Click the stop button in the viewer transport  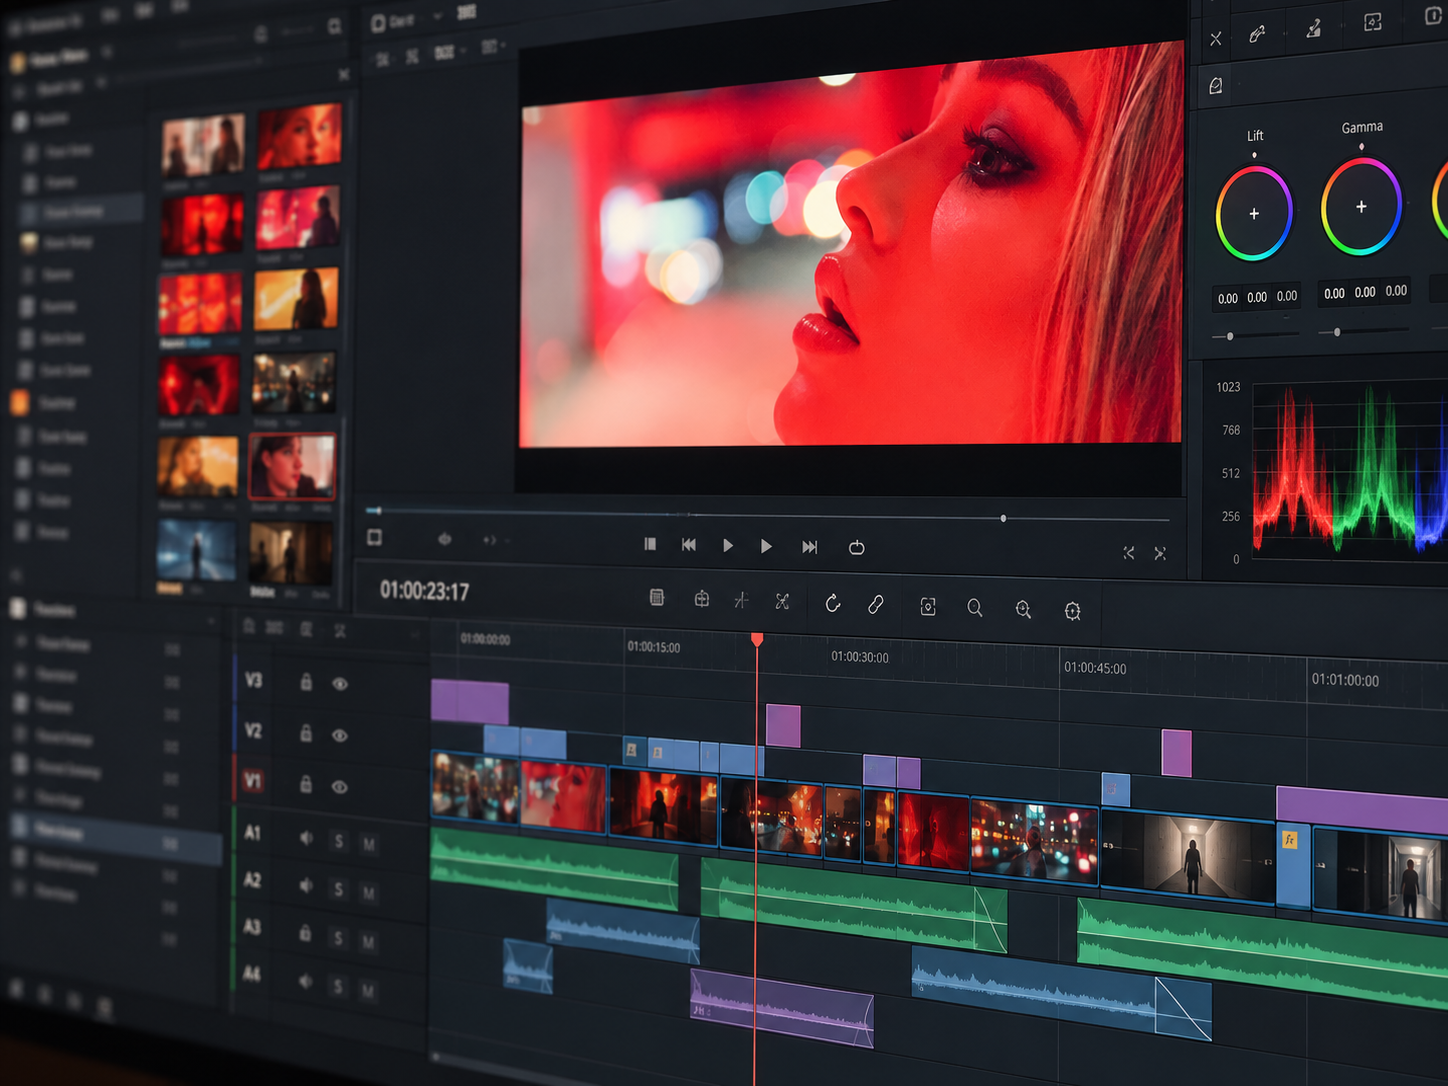tap(650, 543)
